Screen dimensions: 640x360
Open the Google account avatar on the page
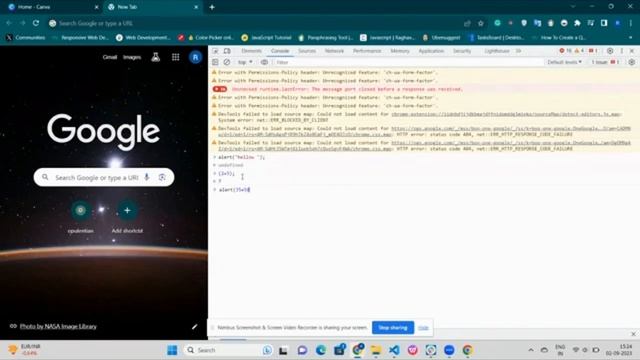pos(196,57)
